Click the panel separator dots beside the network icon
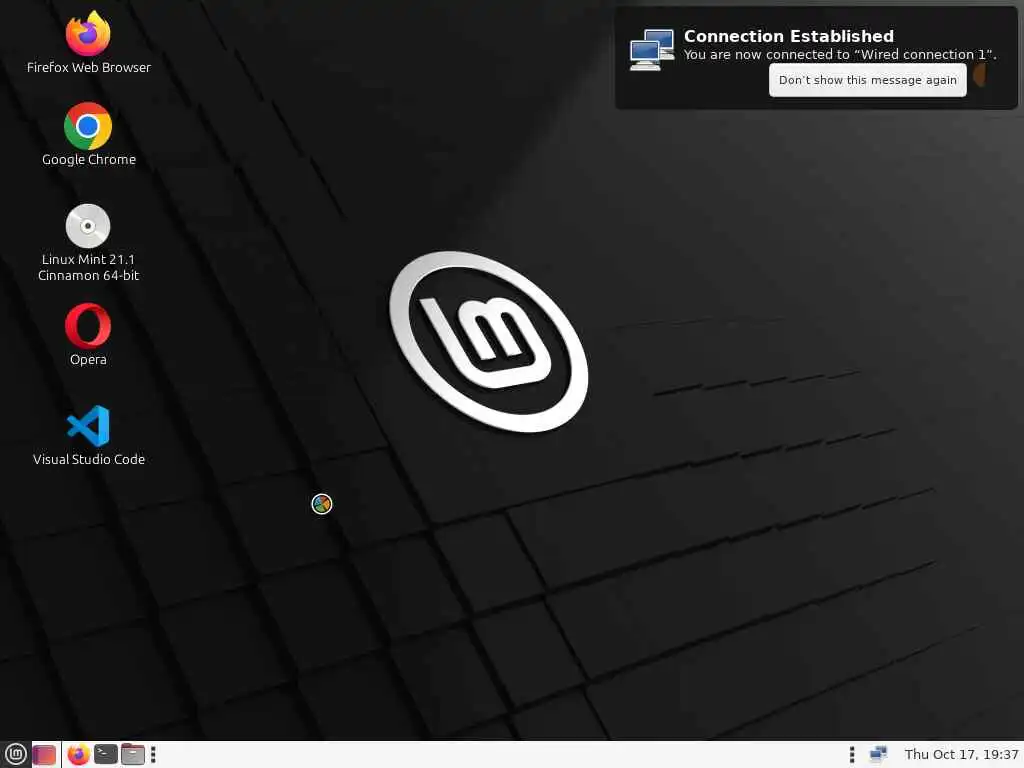Viewport: 1024px width, 768px height. tap(852, 754)
